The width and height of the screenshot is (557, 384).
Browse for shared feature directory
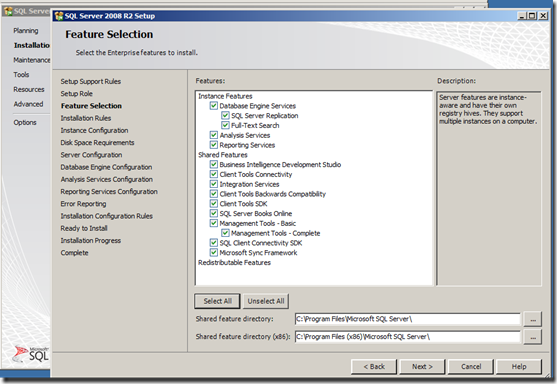[x=533, y=319]
